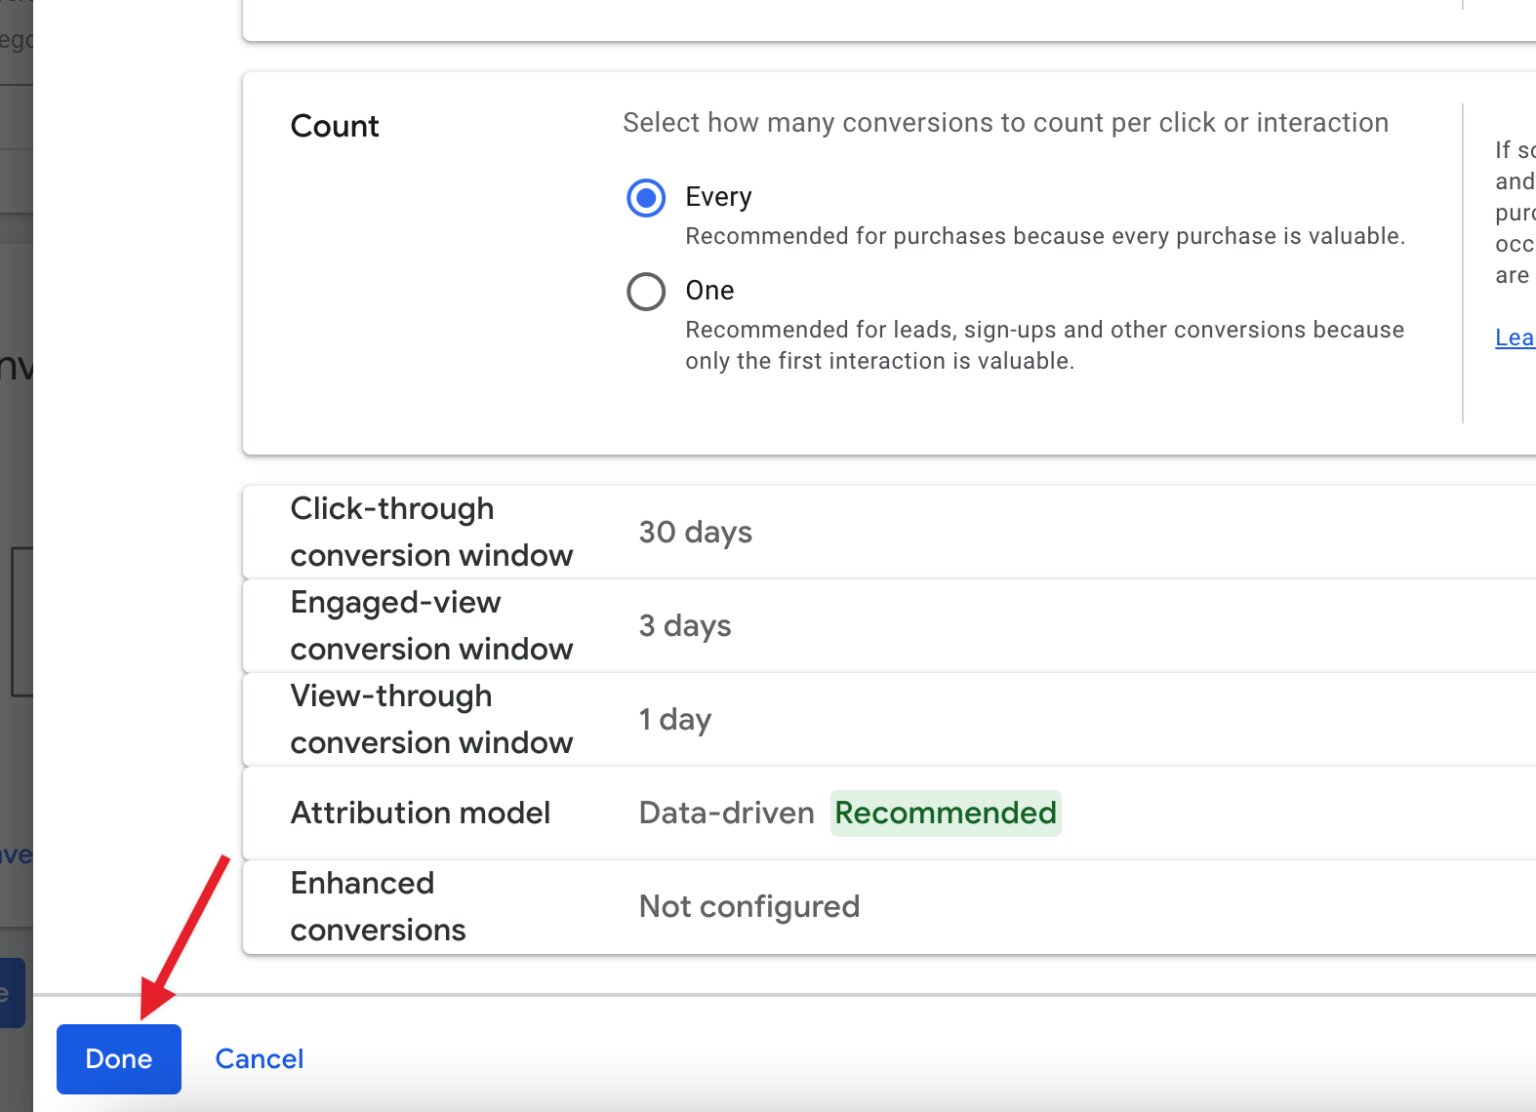Viewport: 1536px width, 1112px height.
Task: Click the partially visible blue button on left edge
Action: [8, 992]
